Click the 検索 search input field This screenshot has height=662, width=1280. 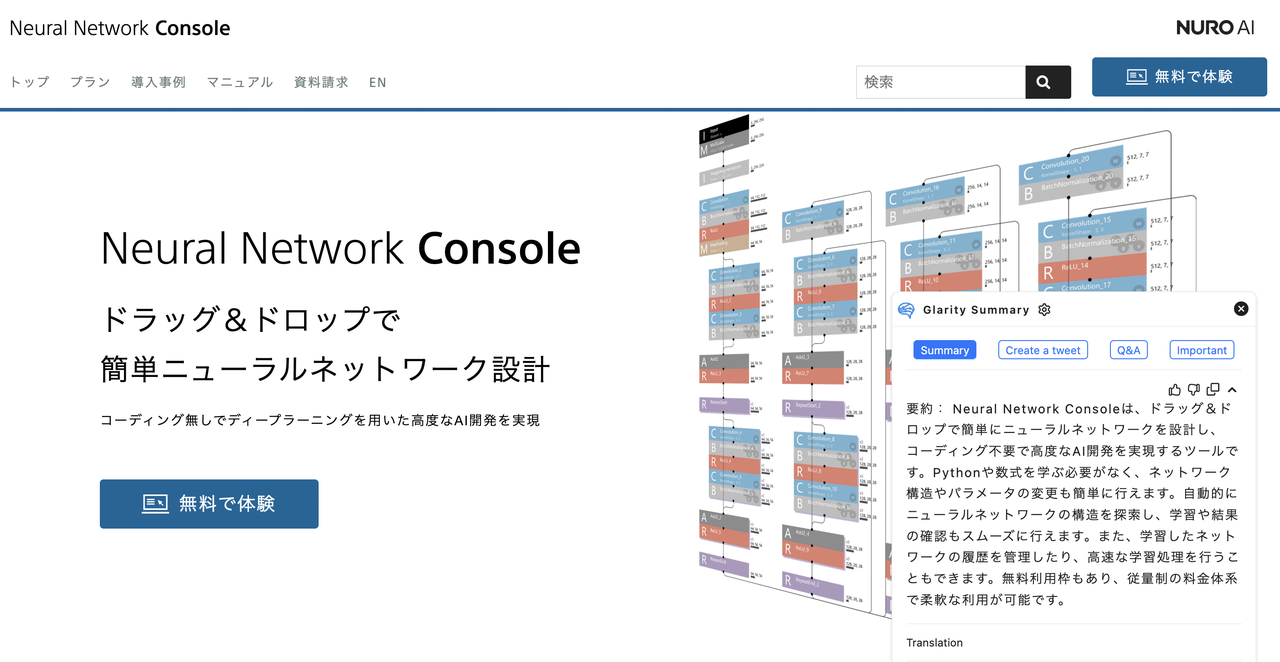point(941,82)
